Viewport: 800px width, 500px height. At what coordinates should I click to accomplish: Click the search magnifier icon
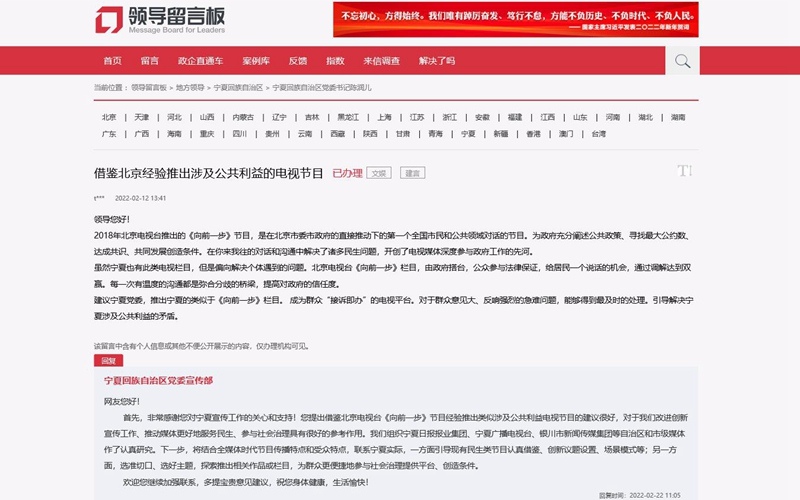[x=682, y=61]
